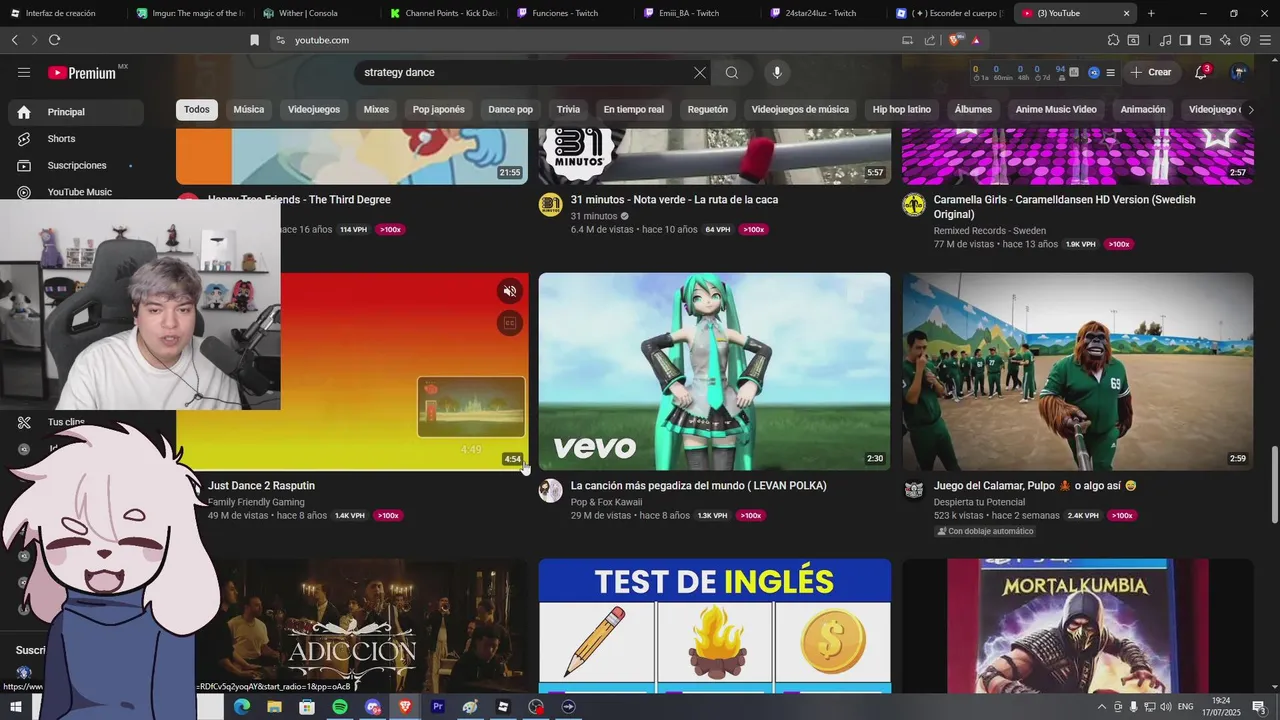Switch to the Imgur browser tab
This screenshot has width=1280, height=720.
click(x=189, y=13)
